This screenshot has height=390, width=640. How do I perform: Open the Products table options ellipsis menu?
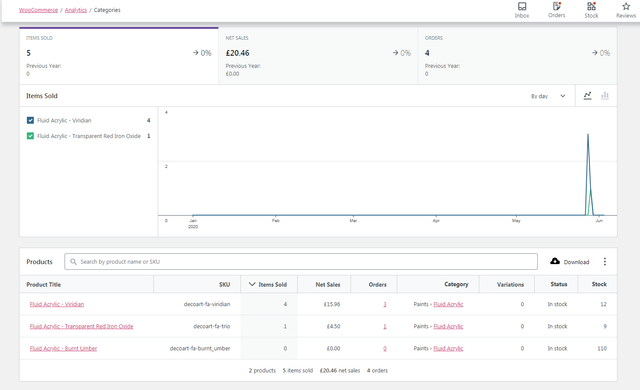point(604,261)
